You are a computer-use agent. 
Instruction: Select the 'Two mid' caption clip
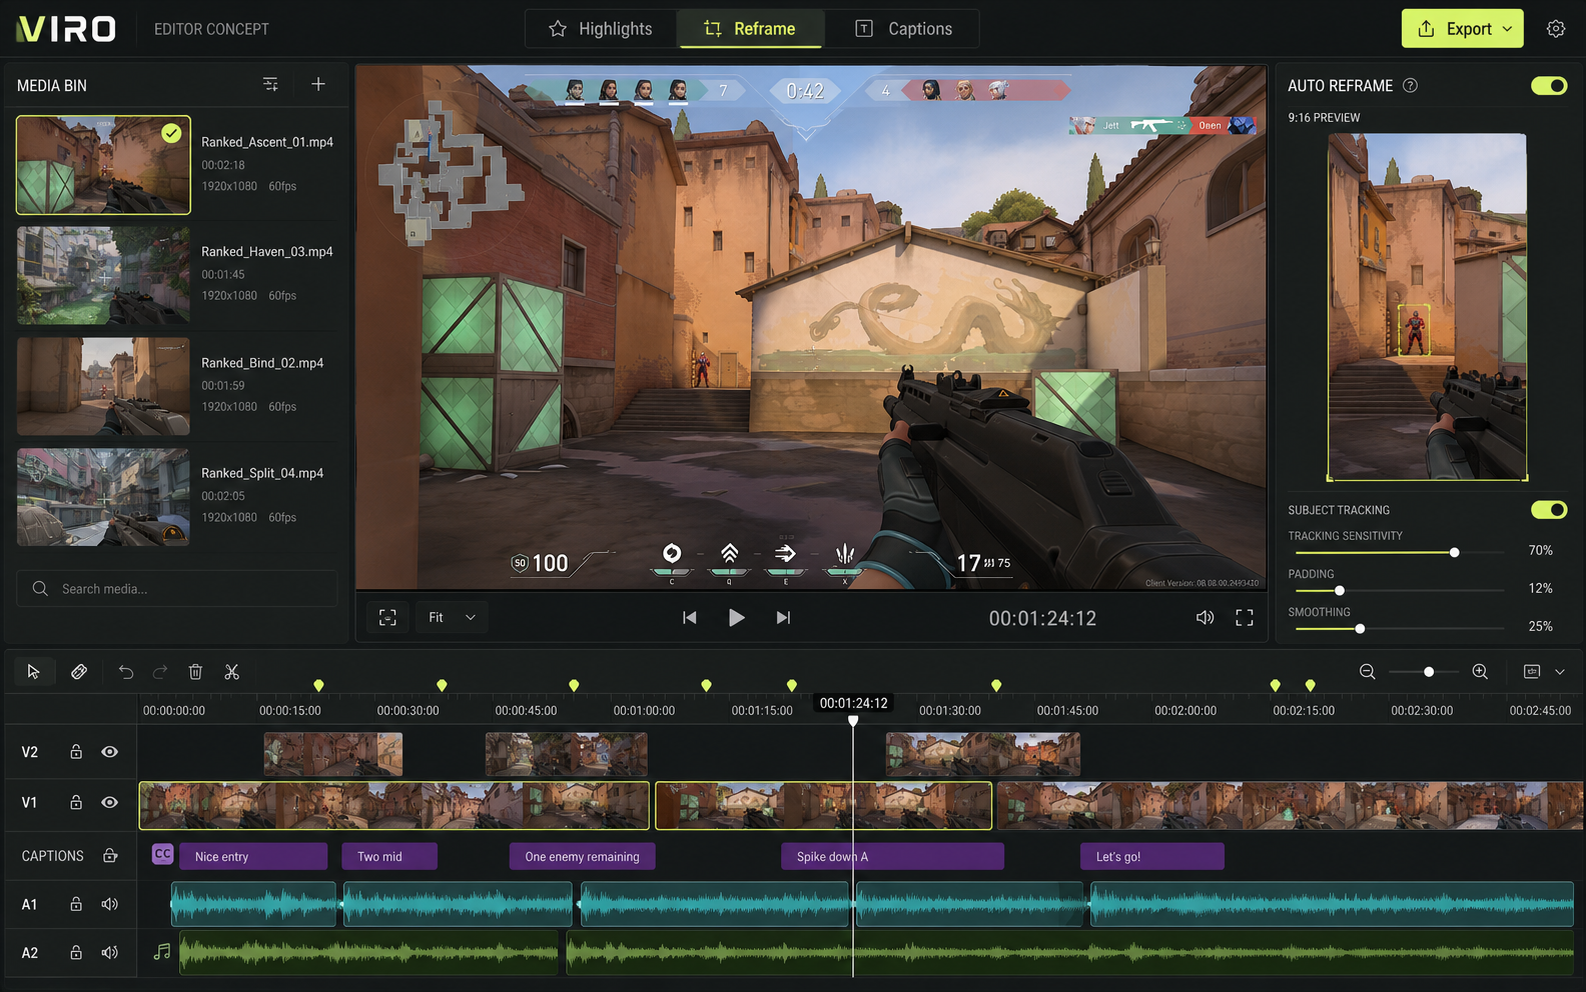(390, 856)
